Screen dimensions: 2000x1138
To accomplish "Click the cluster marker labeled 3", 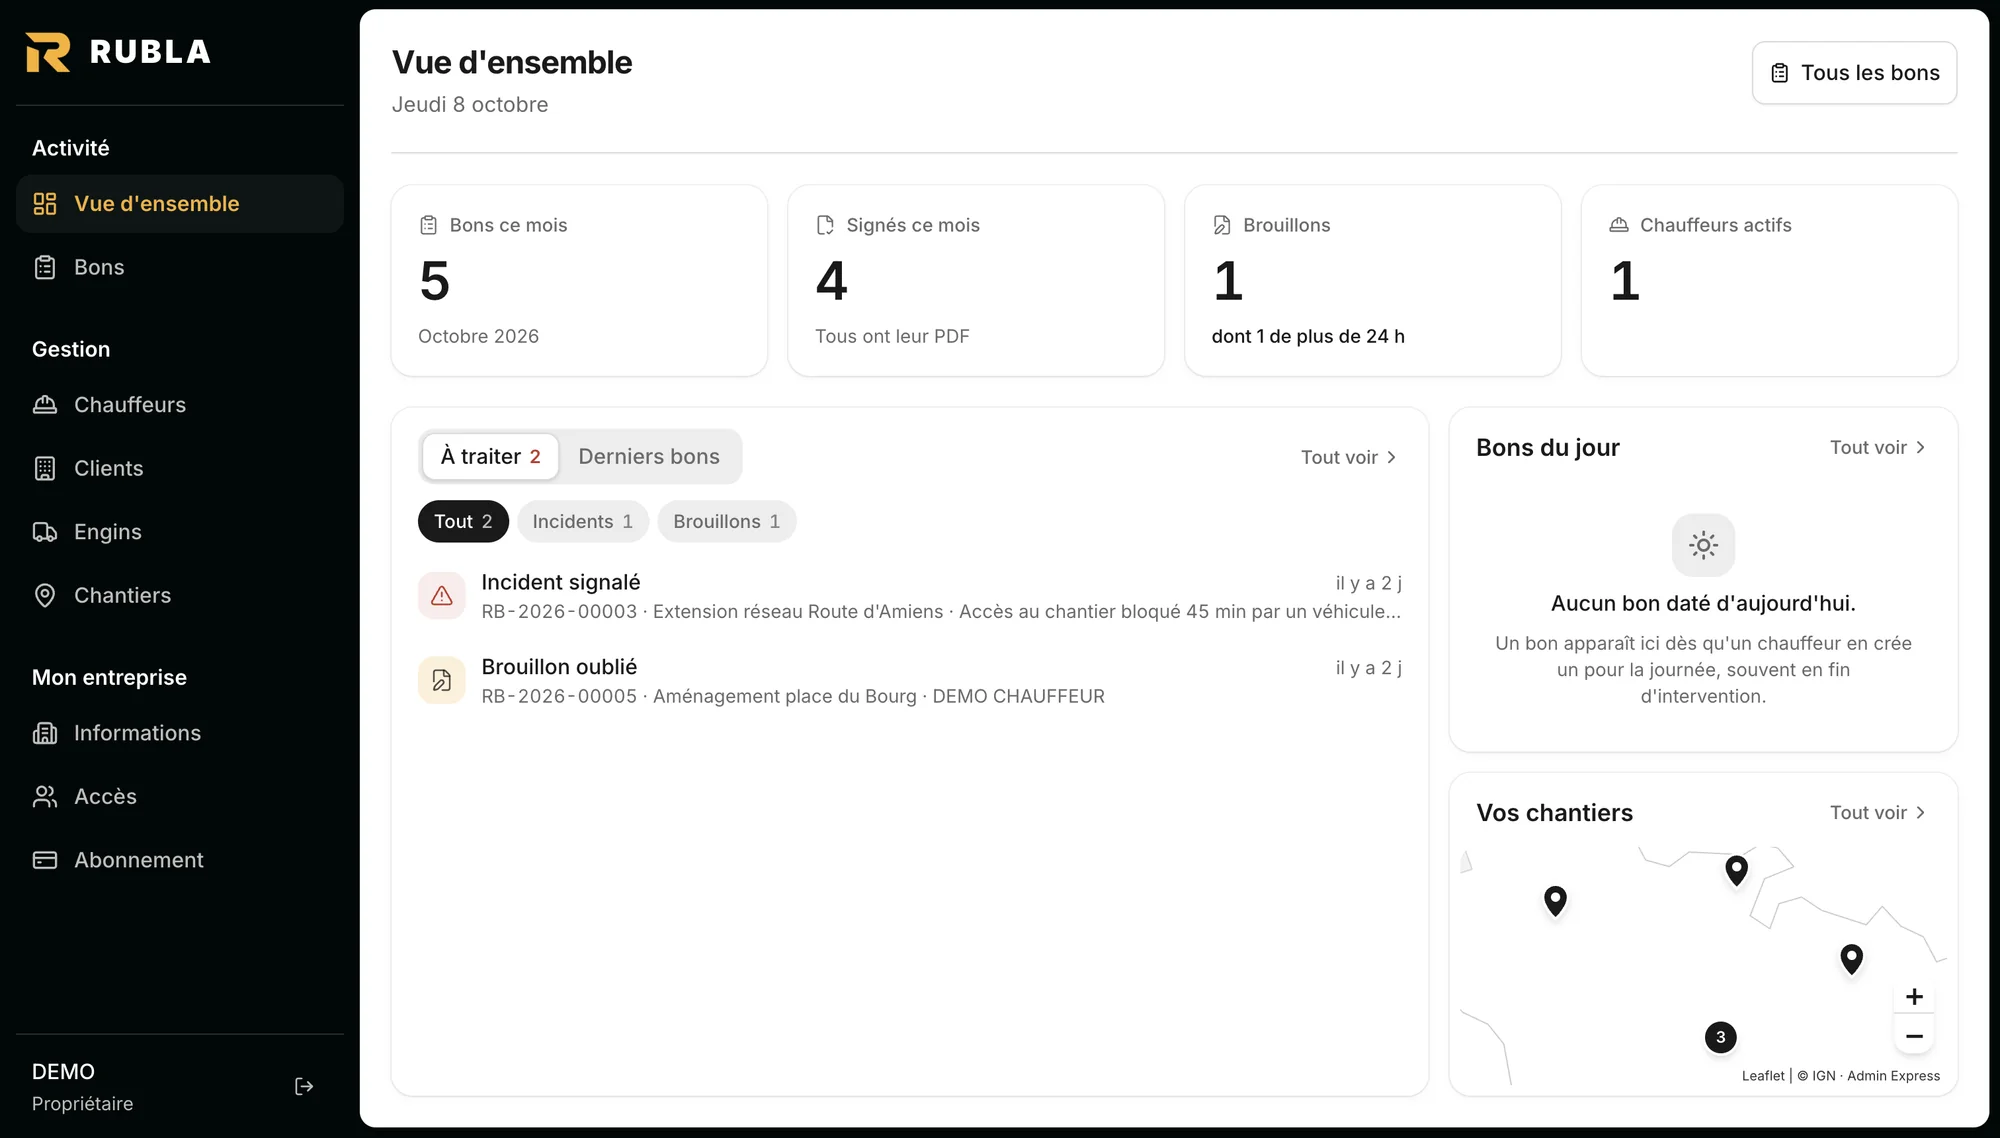I will pos(1721,1037).
